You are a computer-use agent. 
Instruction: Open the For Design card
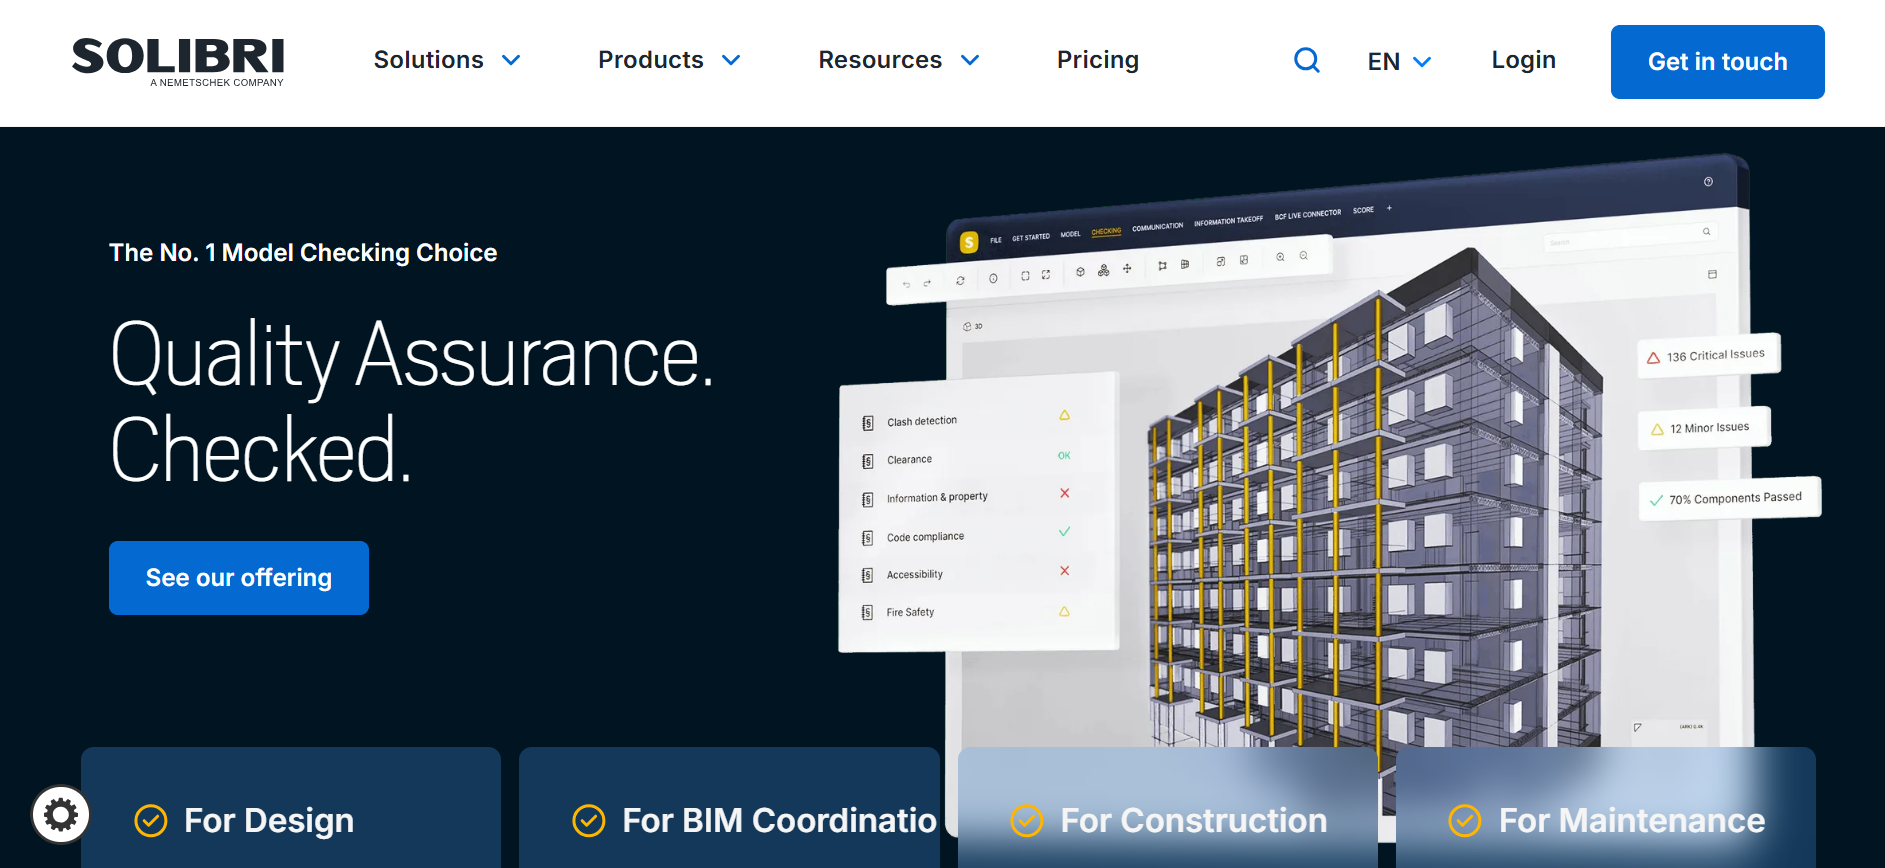pos(291,808)
